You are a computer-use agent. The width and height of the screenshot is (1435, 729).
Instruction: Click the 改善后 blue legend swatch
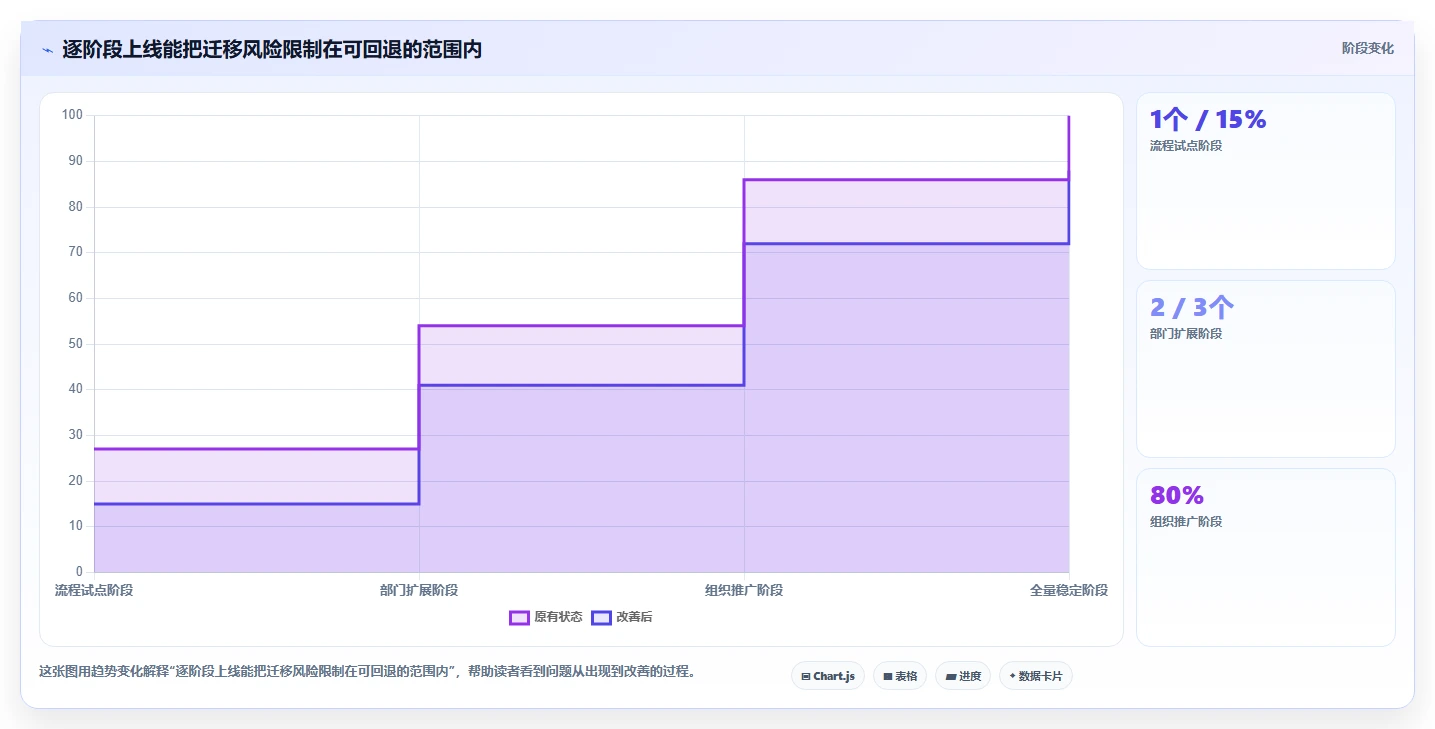click(x=601, y=617)
